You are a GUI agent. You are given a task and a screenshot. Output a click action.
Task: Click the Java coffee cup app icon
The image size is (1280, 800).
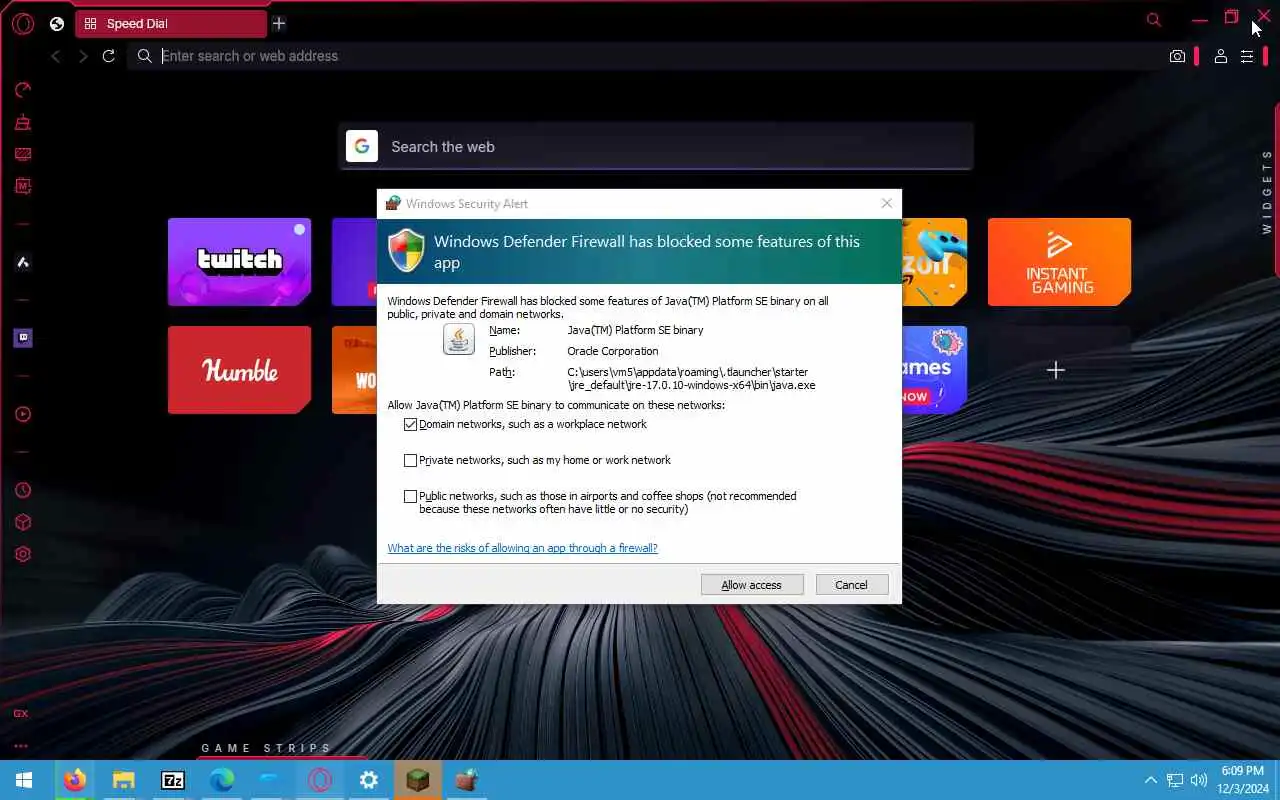tap(459, 339)
